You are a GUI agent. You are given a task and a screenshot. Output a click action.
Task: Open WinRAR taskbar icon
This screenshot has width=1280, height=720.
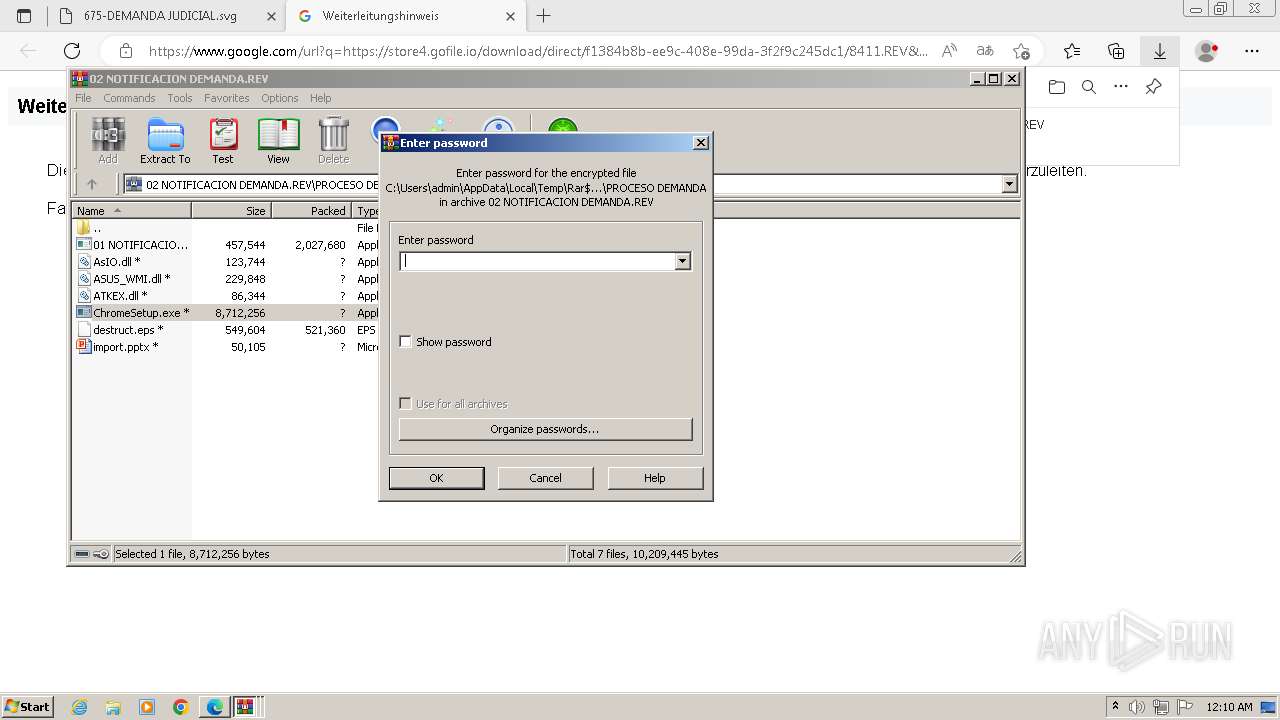[x=245, y=707]
